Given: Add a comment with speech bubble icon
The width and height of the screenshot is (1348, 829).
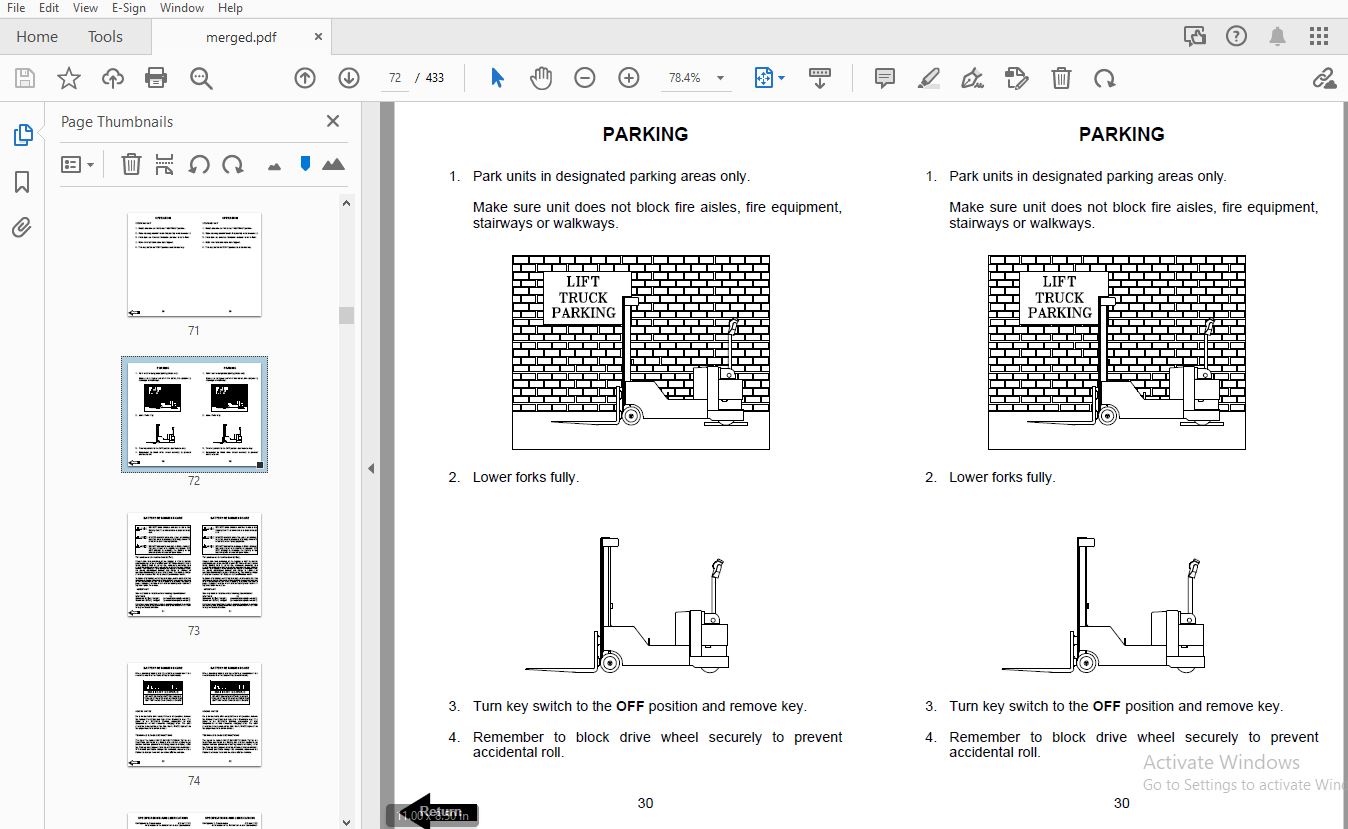Looking at the screenshot, I should point(885,78).
